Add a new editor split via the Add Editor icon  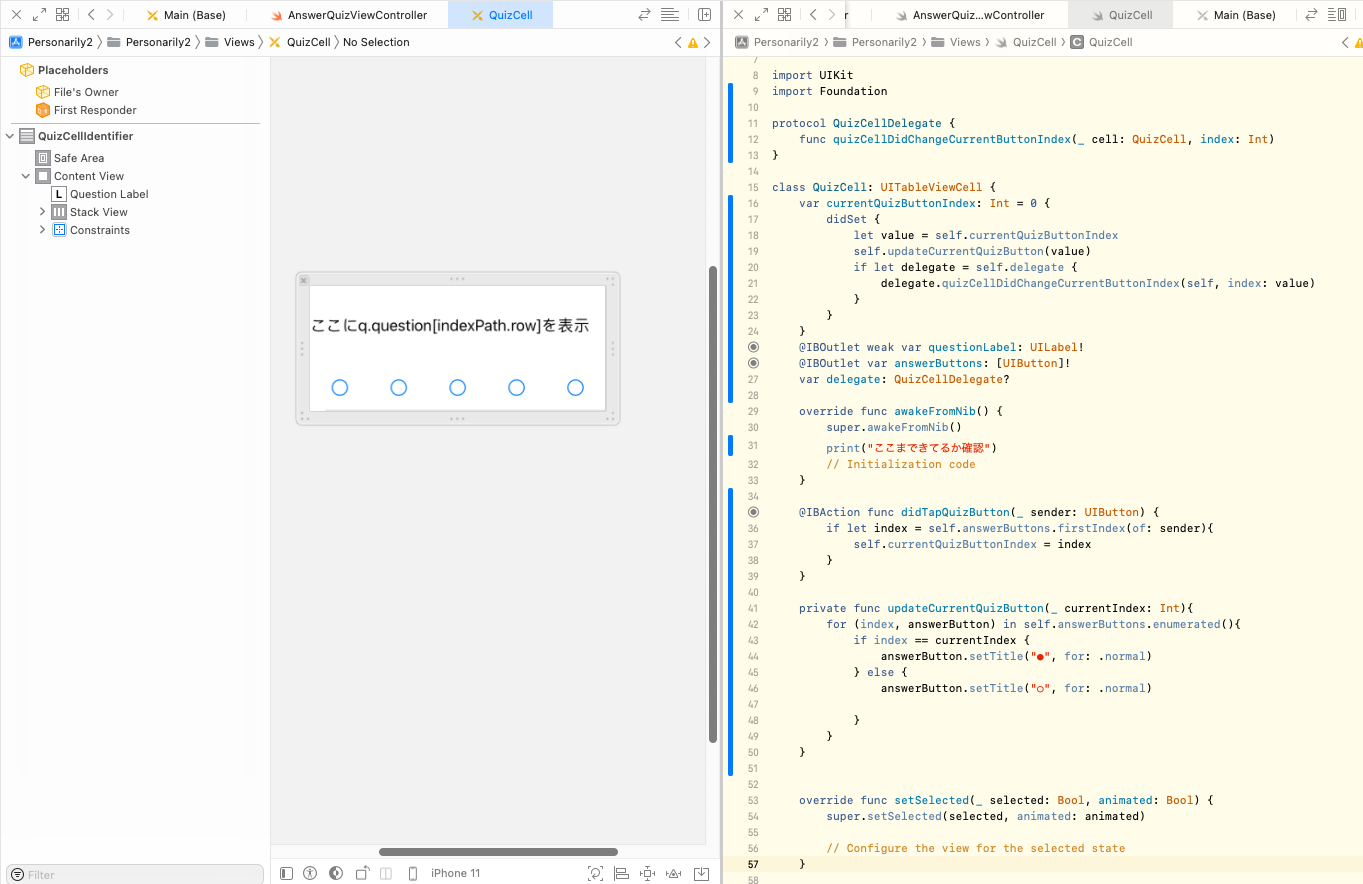[705, 15]
